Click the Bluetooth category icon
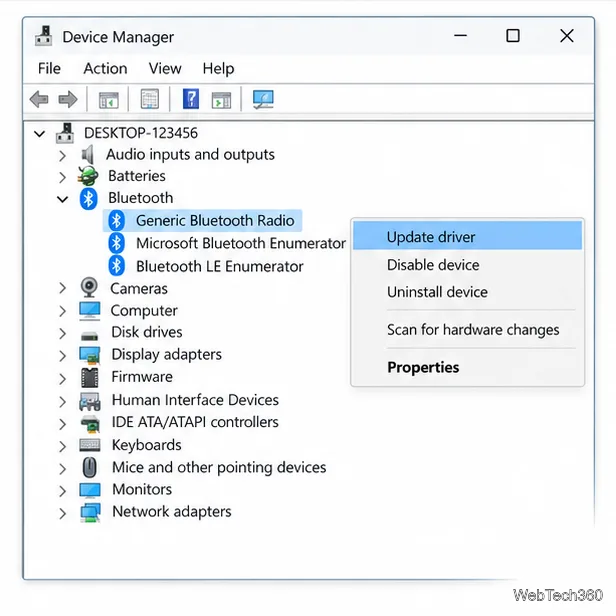 click(x=88, y=198)
